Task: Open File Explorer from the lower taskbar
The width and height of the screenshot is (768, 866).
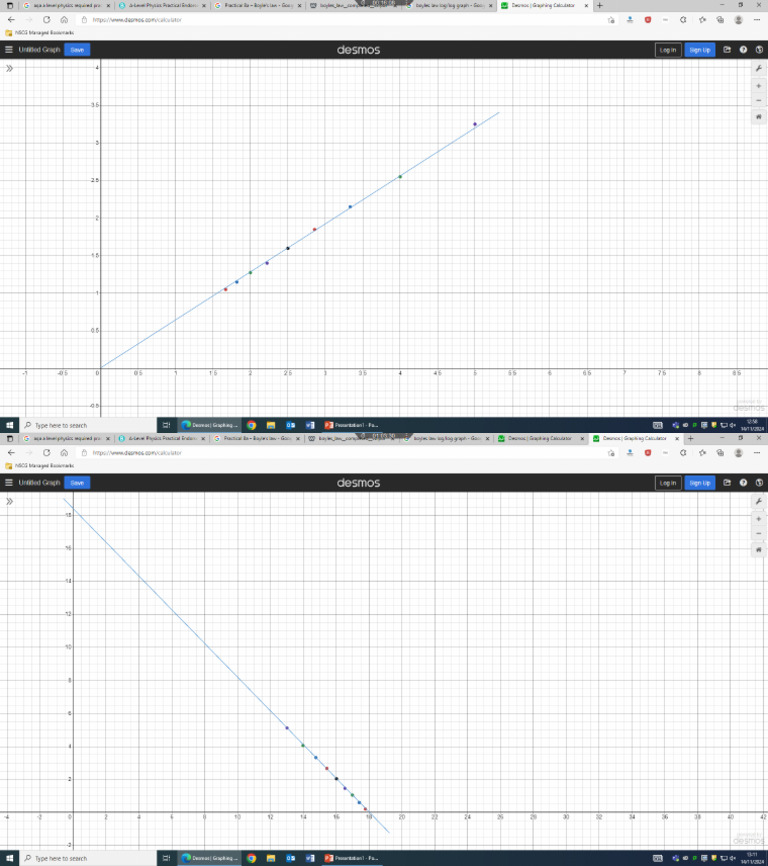Action: click(271, 858)
